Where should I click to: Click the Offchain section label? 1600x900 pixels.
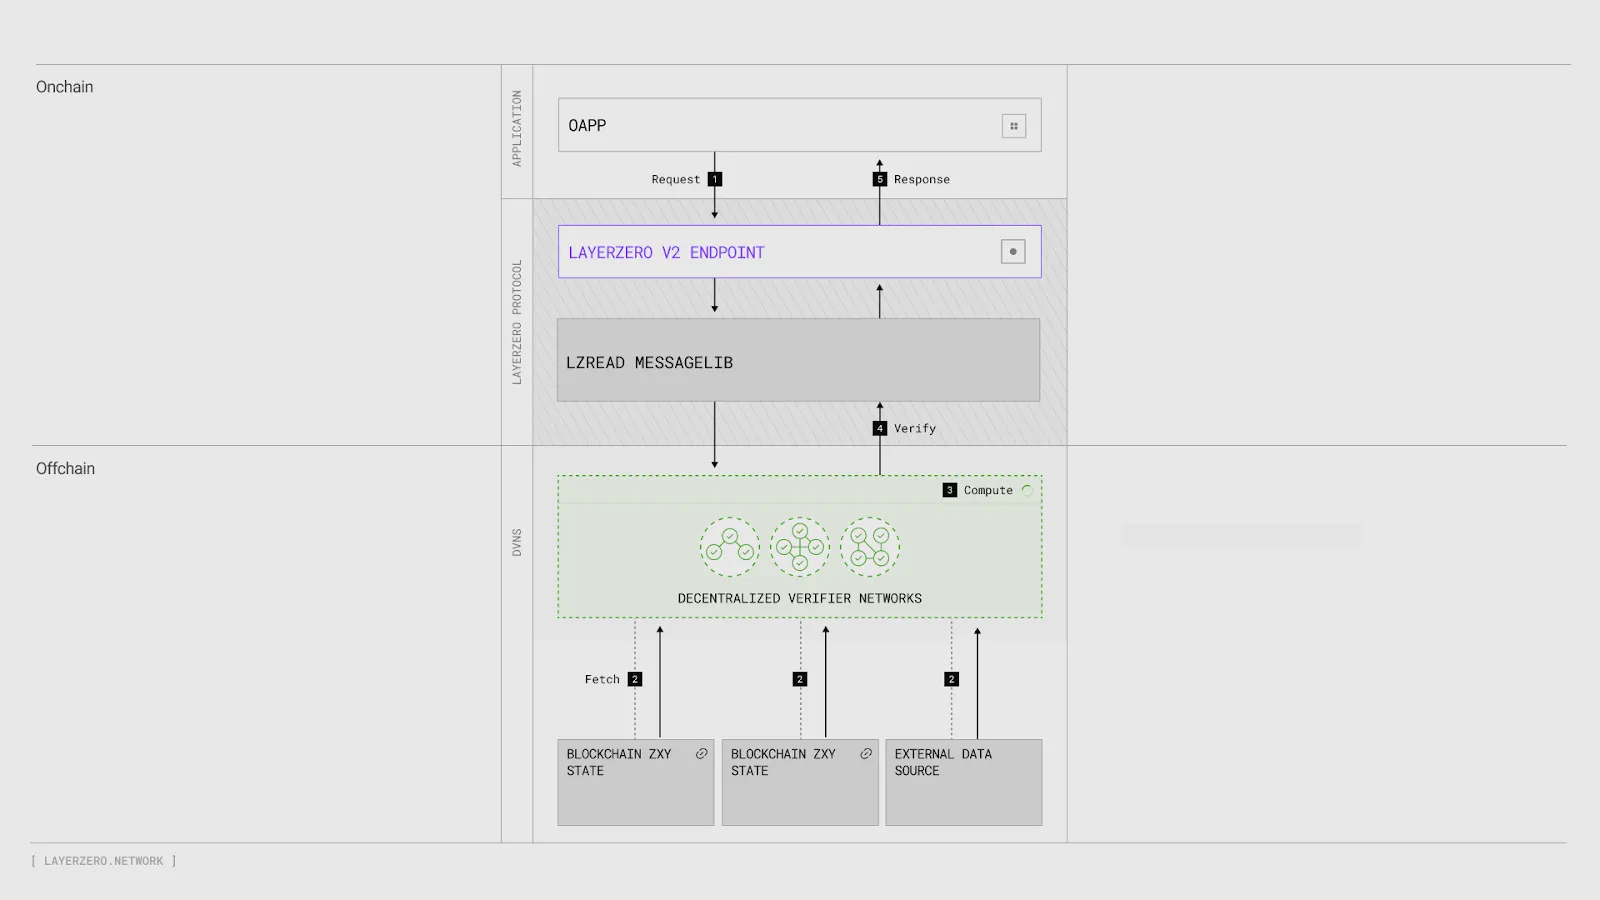[66, 468]
